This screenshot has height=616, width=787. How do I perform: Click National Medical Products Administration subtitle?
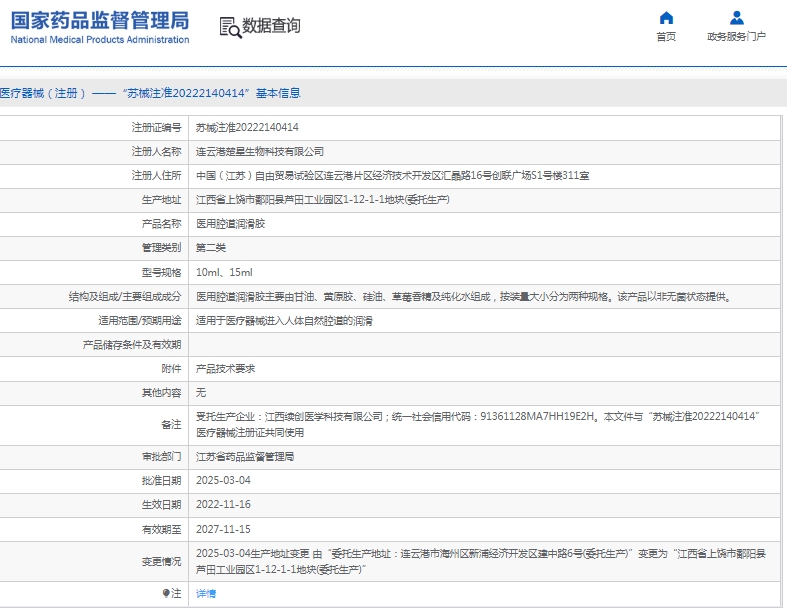point(100,40)
